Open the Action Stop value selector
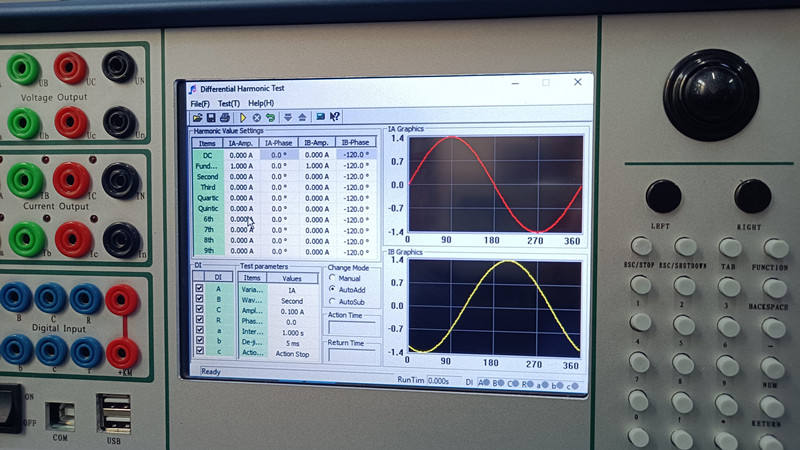This screenshot has width=800, height=450. tap(292, 353)
